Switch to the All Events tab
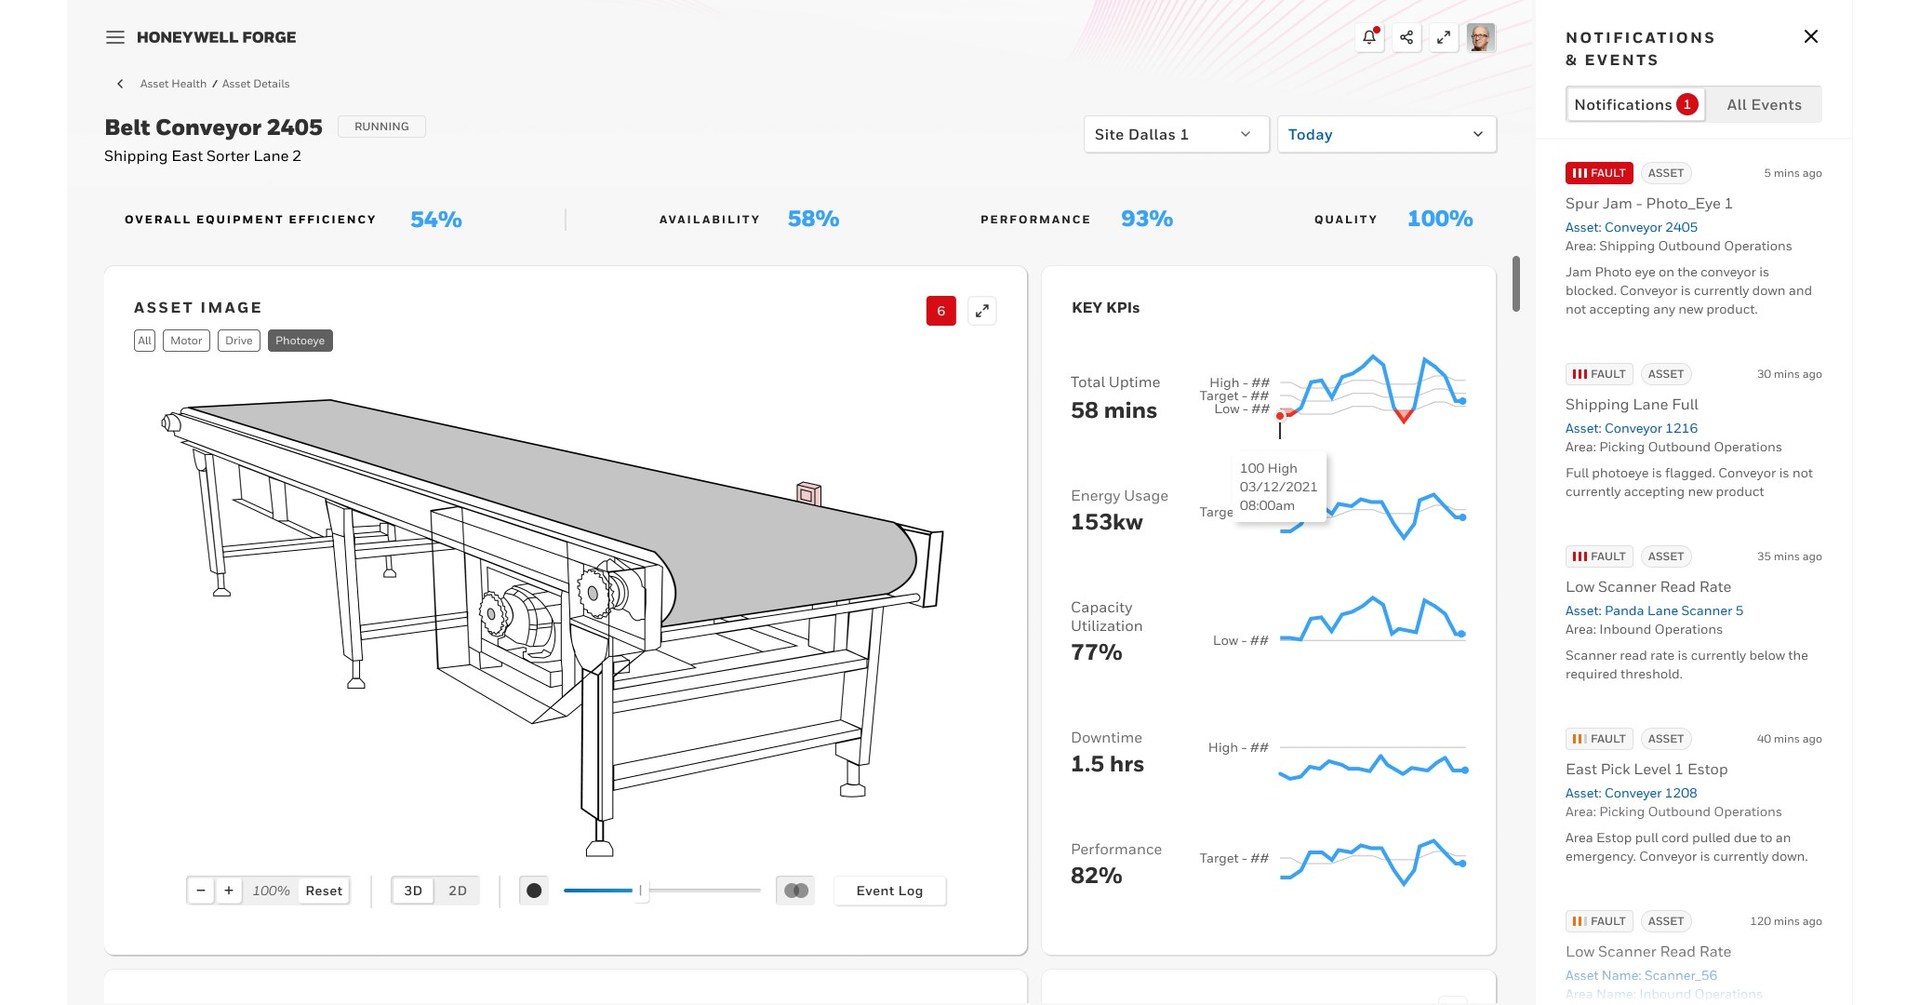 [1764, 104]
